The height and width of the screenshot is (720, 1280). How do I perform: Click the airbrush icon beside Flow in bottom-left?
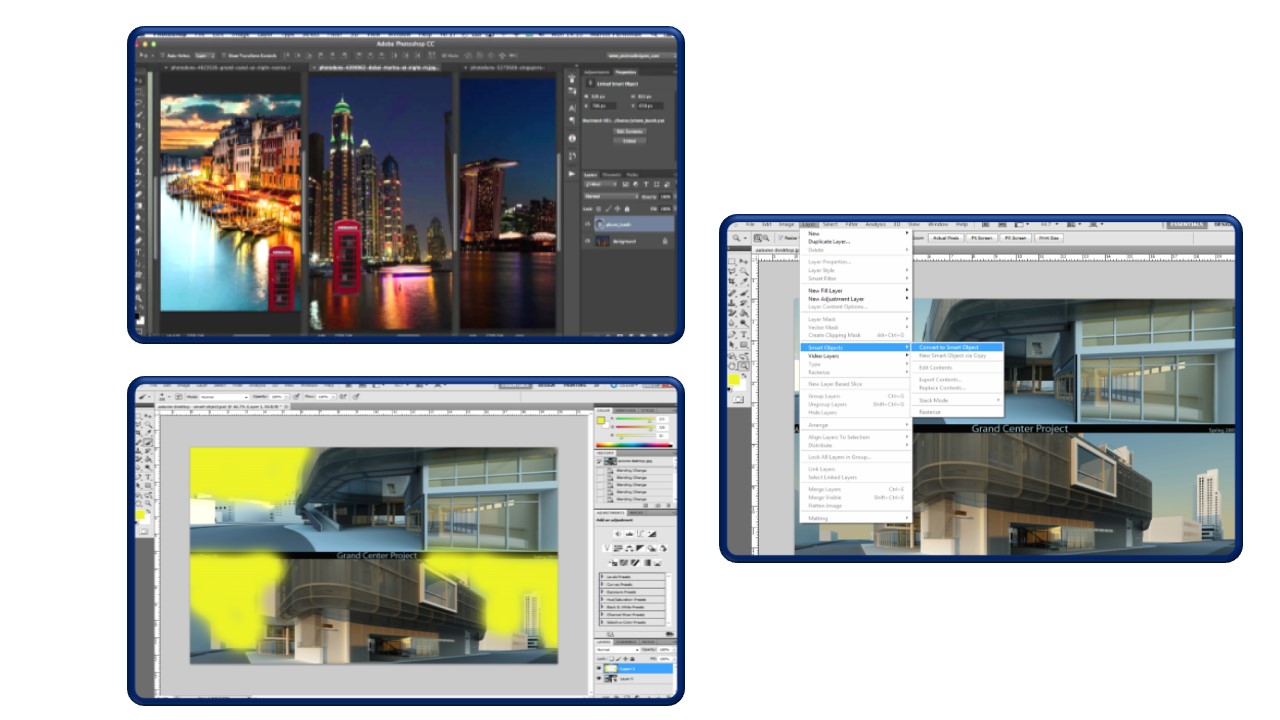[343, 396]
